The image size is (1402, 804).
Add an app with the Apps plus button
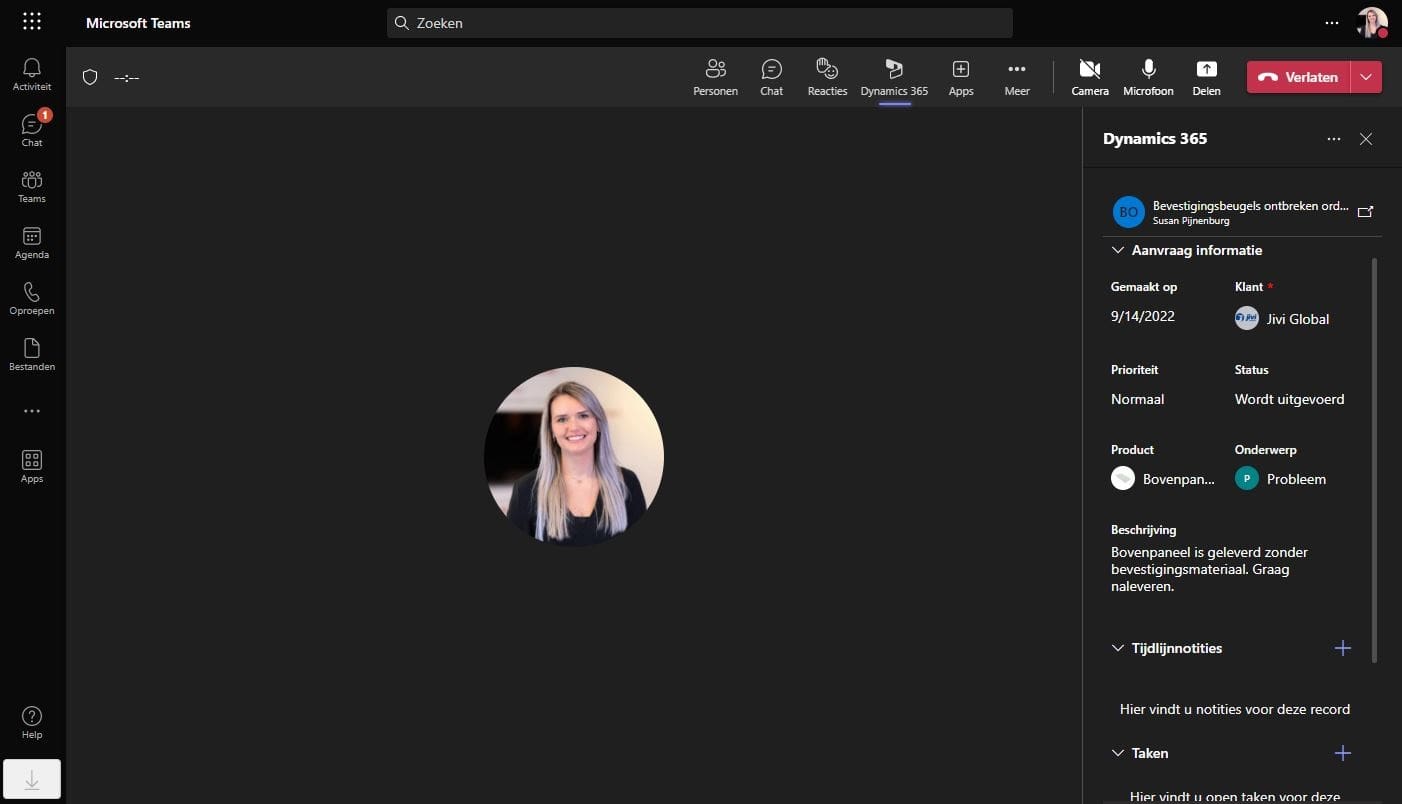click(x=961, y=77)
